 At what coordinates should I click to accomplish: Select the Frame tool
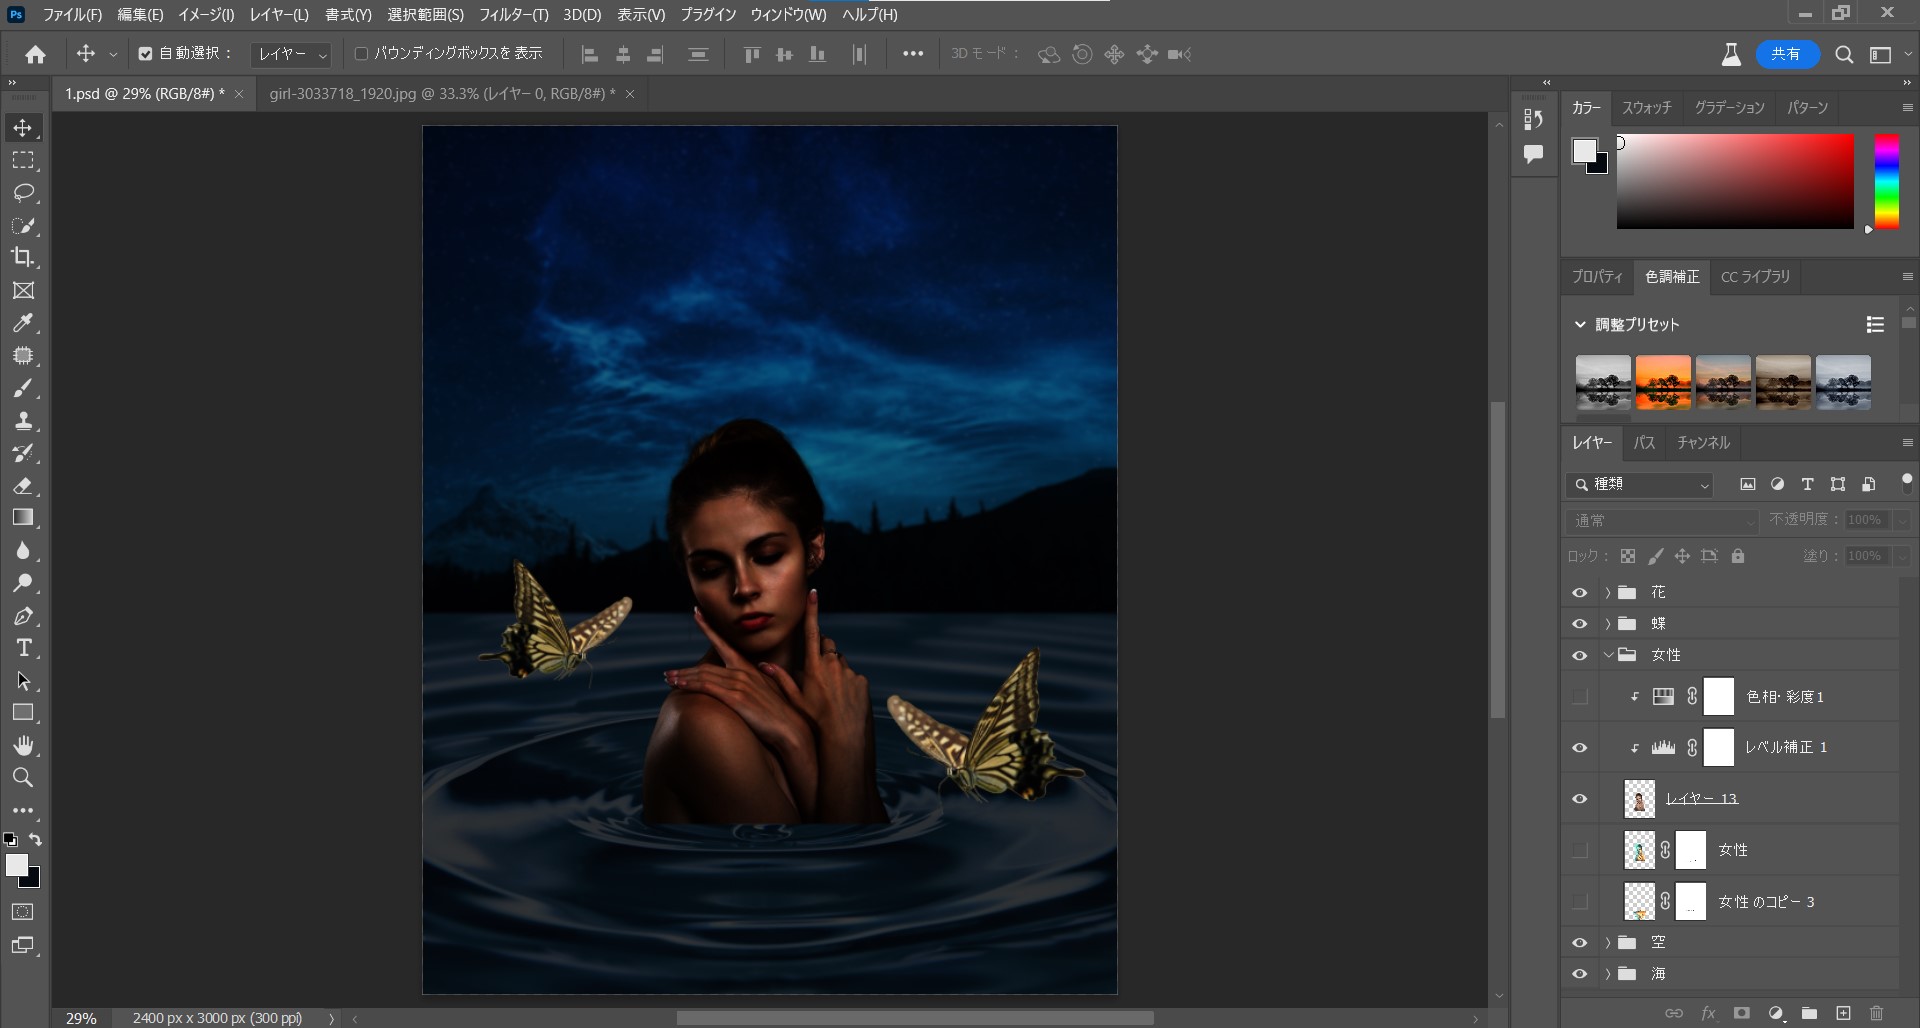tap(23, 290)
